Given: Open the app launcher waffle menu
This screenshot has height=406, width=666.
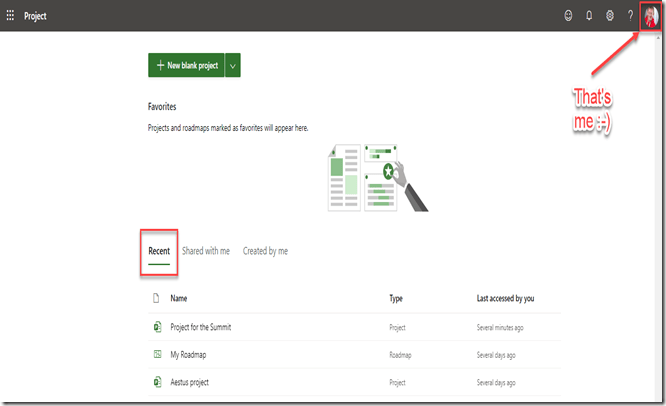Looking at the screenshot, I should tap(11, 16).
